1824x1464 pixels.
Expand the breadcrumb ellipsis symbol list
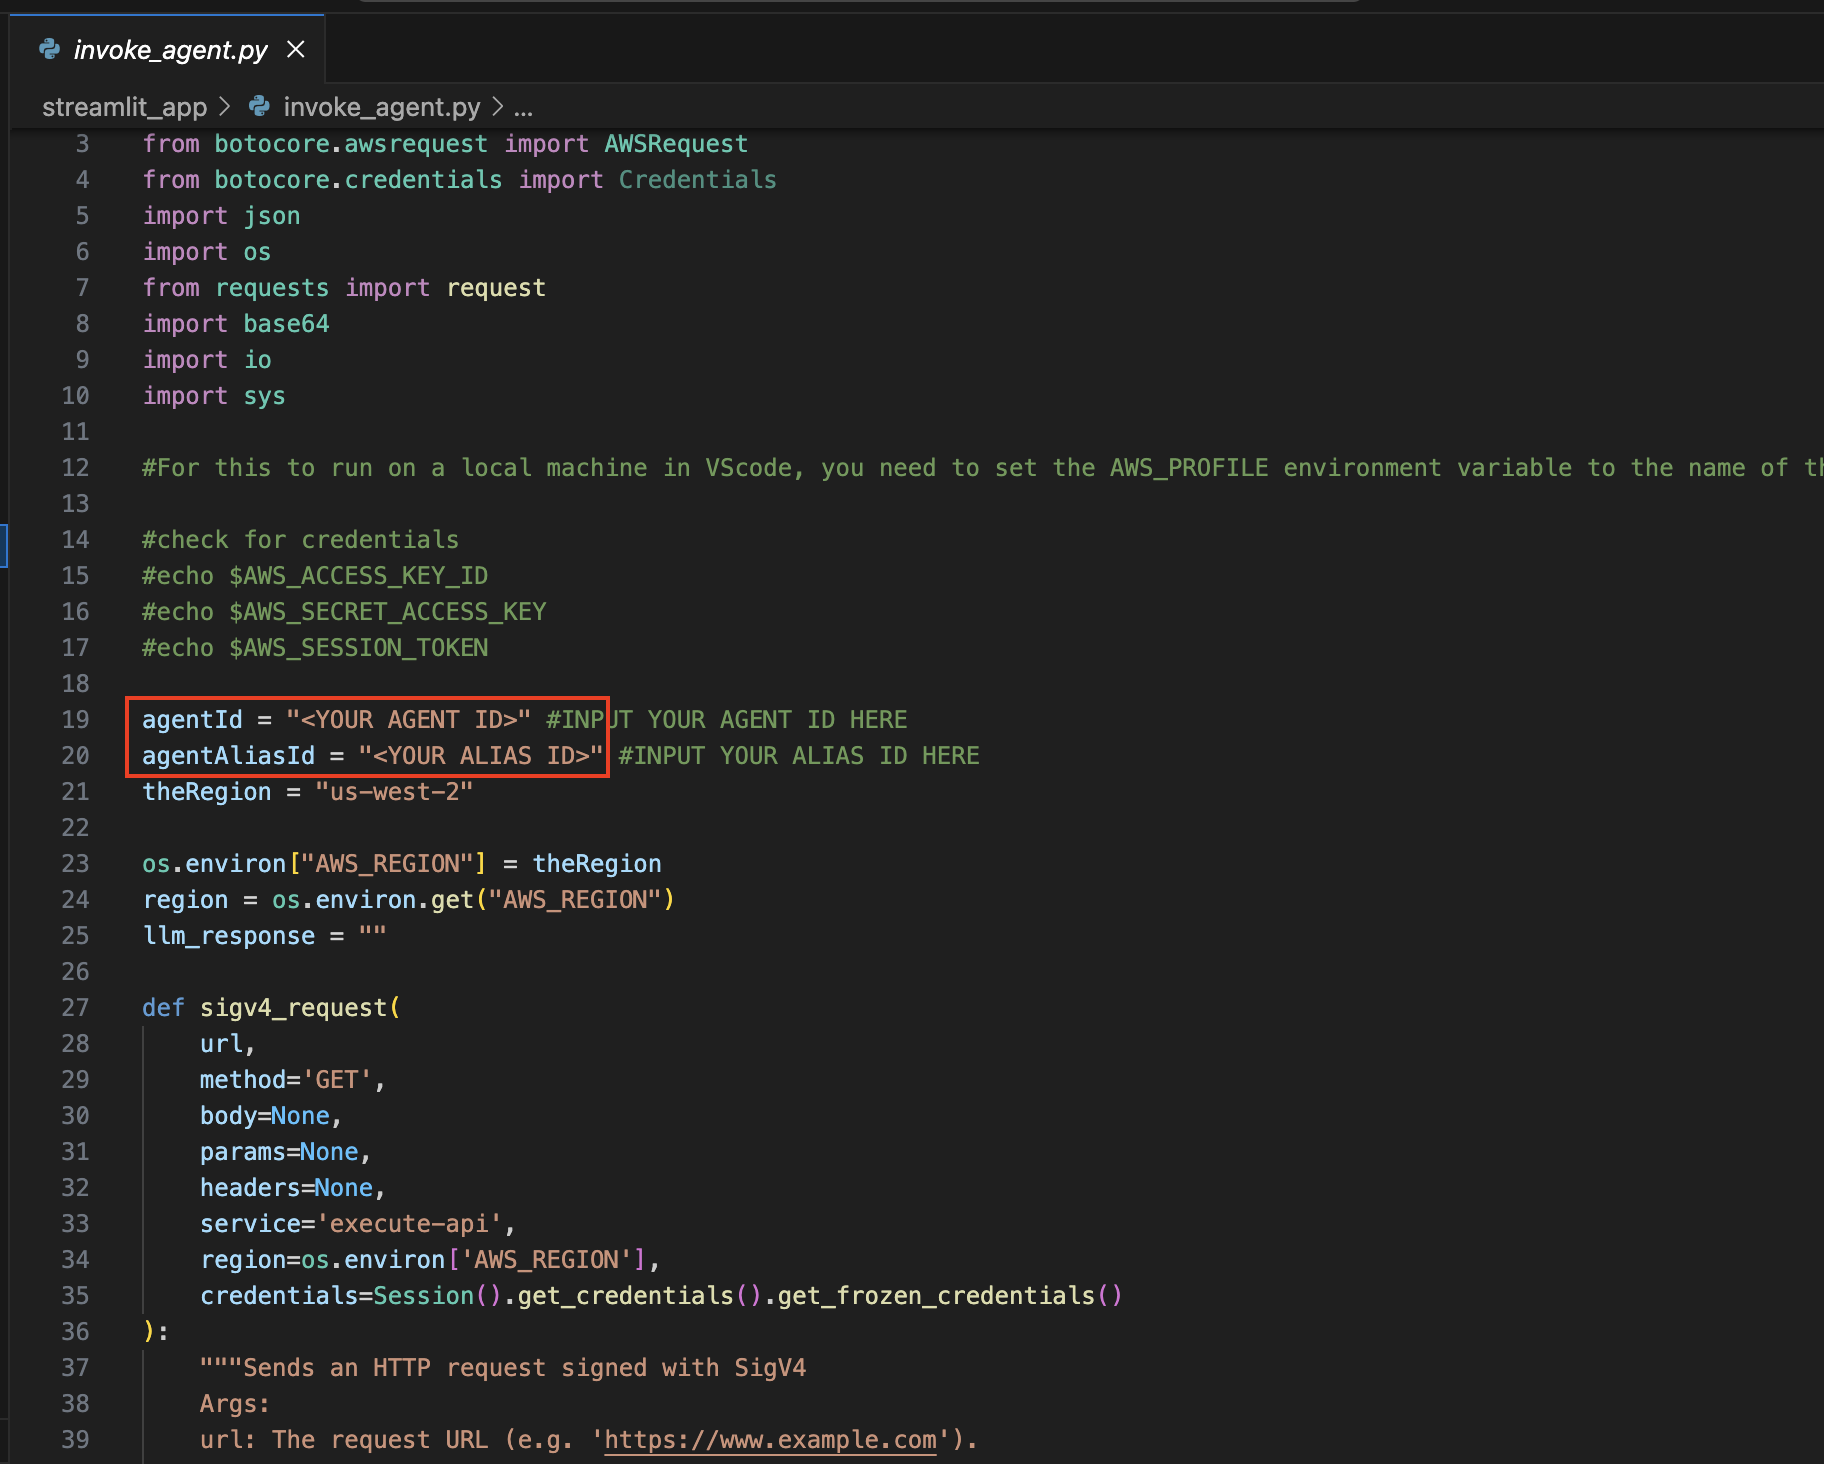523,109
